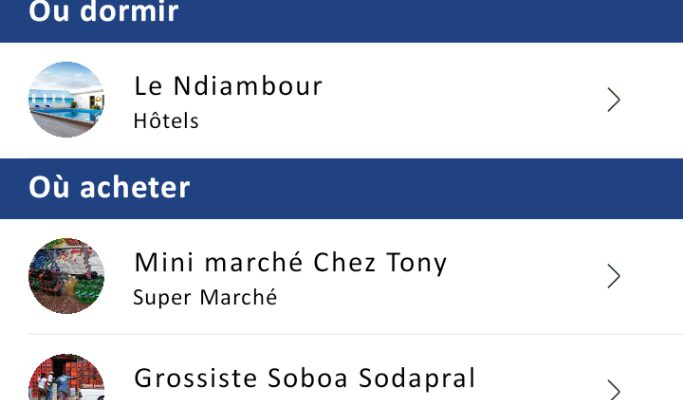Image resolution: width=683 pixels, height=400 pixels.
Task: Tap the Grossiste Soboa Sodapral round thumbnail
Action: click(66, 380)
